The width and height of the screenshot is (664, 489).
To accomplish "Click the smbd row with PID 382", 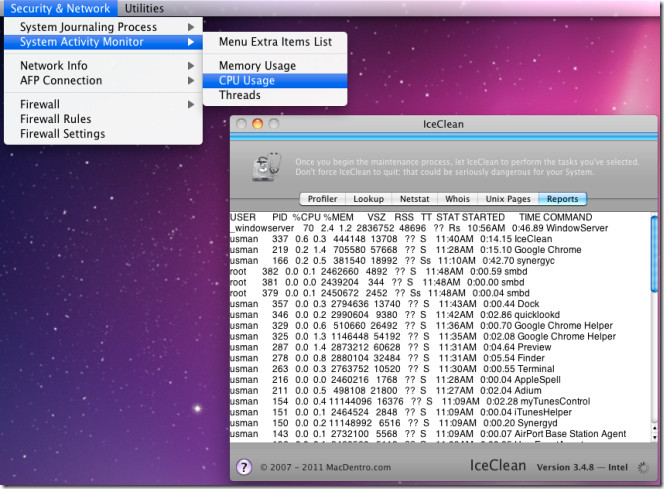I will coord(440,271).
